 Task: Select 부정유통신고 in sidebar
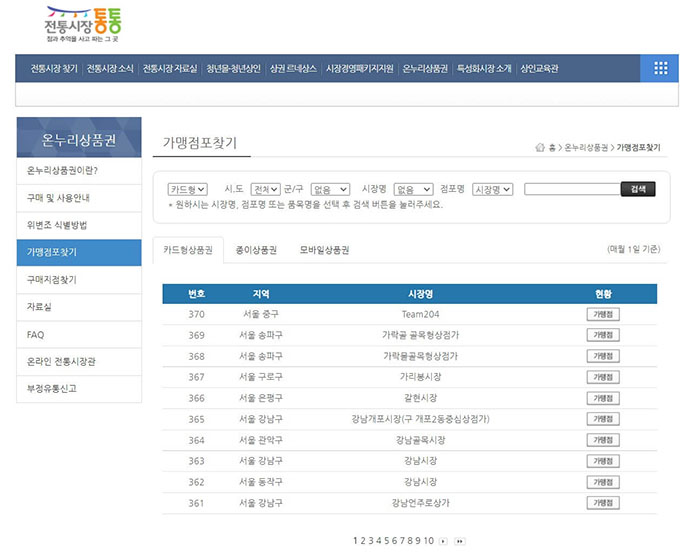[79, 389]
